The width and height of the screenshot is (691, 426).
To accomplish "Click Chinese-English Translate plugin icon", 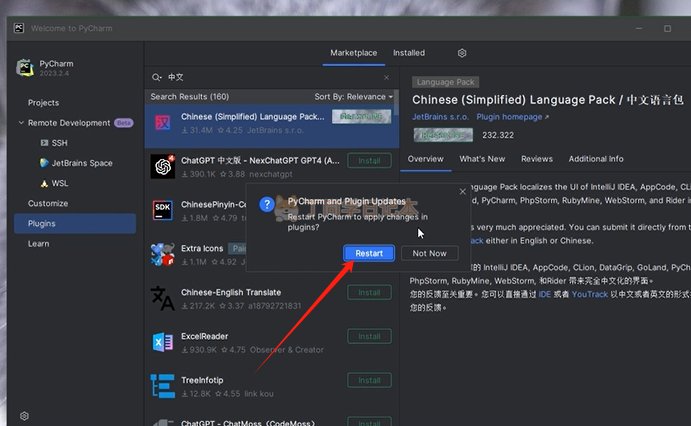I will [163, 298].
